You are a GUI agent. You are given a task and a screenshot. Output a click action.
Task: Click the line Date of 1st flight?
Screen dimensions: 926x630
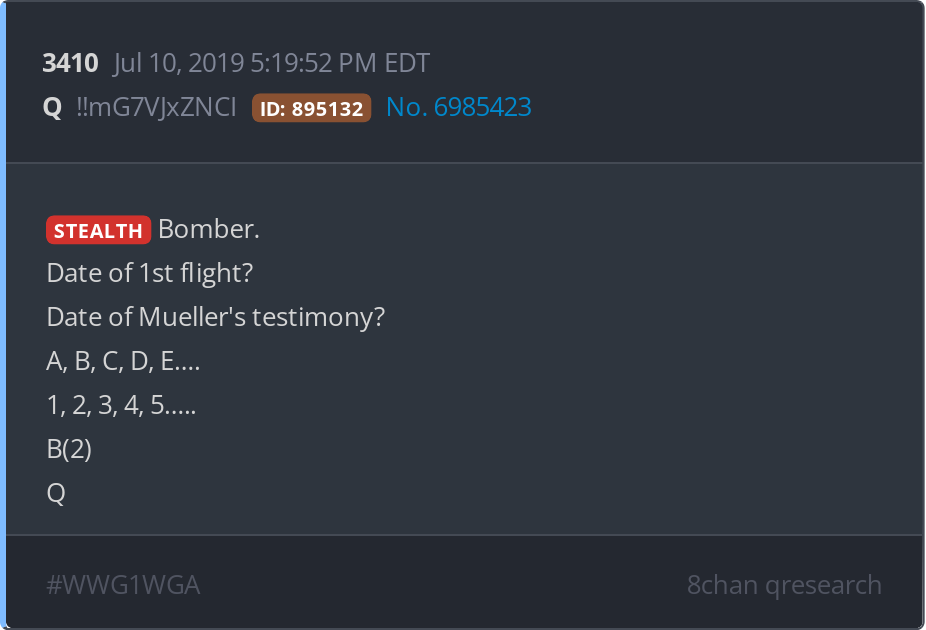click(x=149, y=273)
